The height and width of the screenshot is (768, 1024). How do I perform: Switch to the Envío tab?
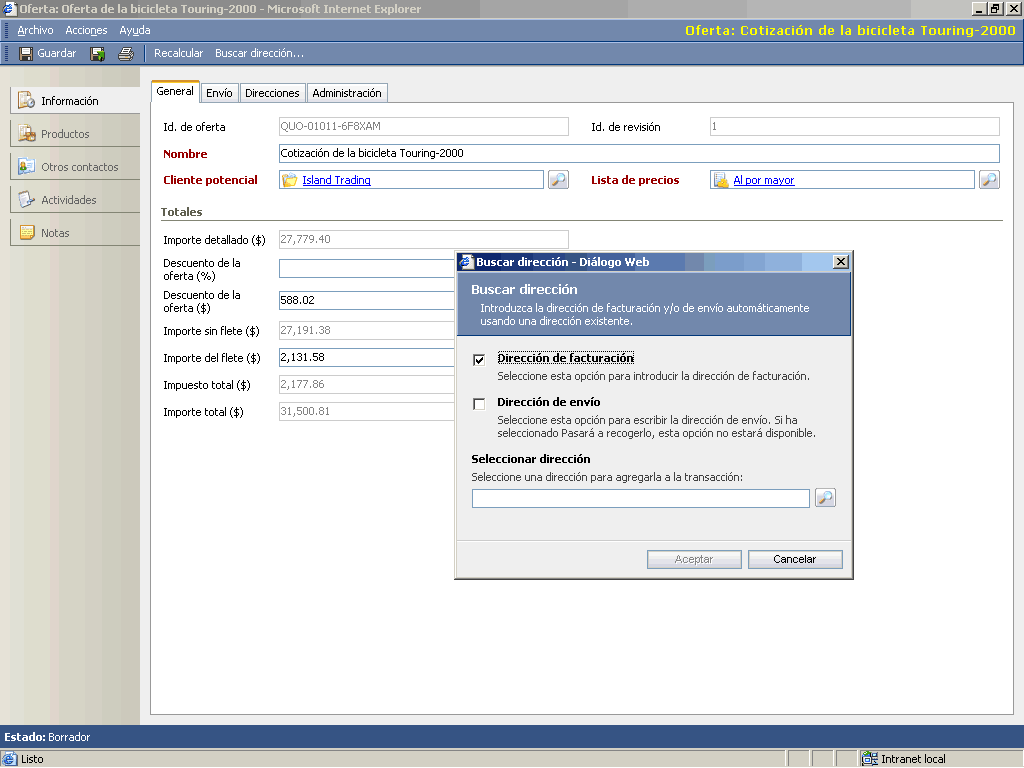[219, 93]
